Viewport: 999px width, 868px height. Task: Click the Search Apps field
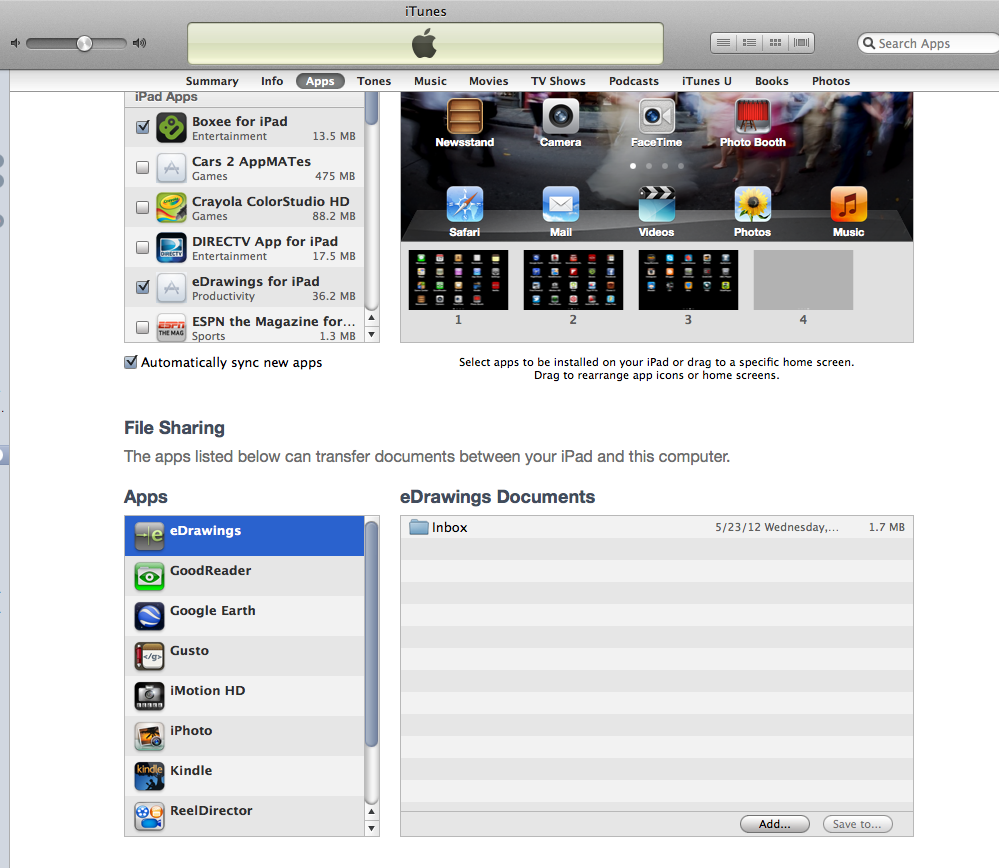(929, 43)
